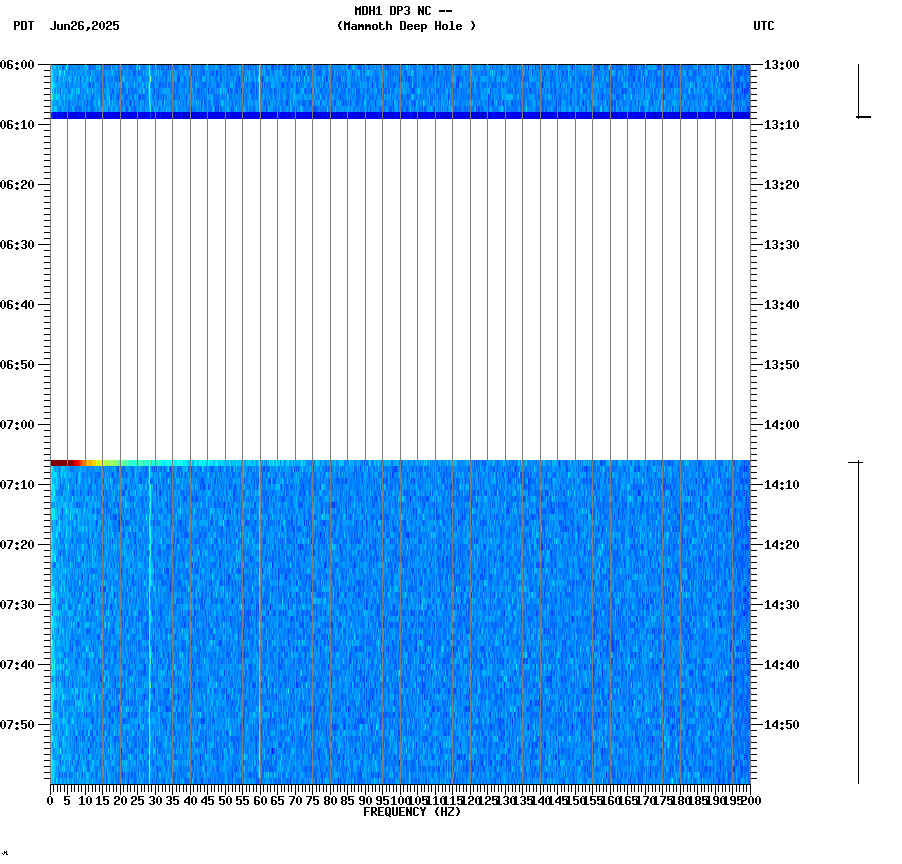Select the 0 Hz frequency label
This screenshot has width=902, height=864.
click(47, 800)
